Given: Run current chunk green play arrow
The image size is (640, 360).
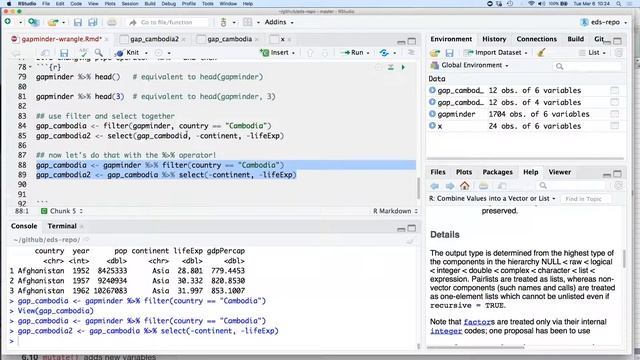Looking at the screenshot, I should point(403,67).
